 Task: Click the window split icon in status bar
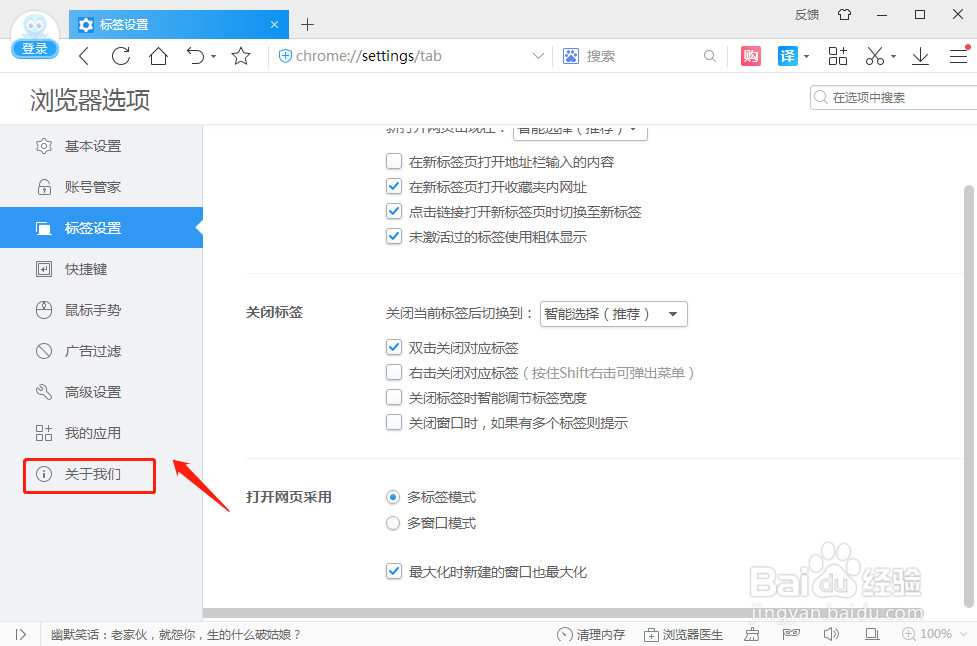click(x=872, y=634)
